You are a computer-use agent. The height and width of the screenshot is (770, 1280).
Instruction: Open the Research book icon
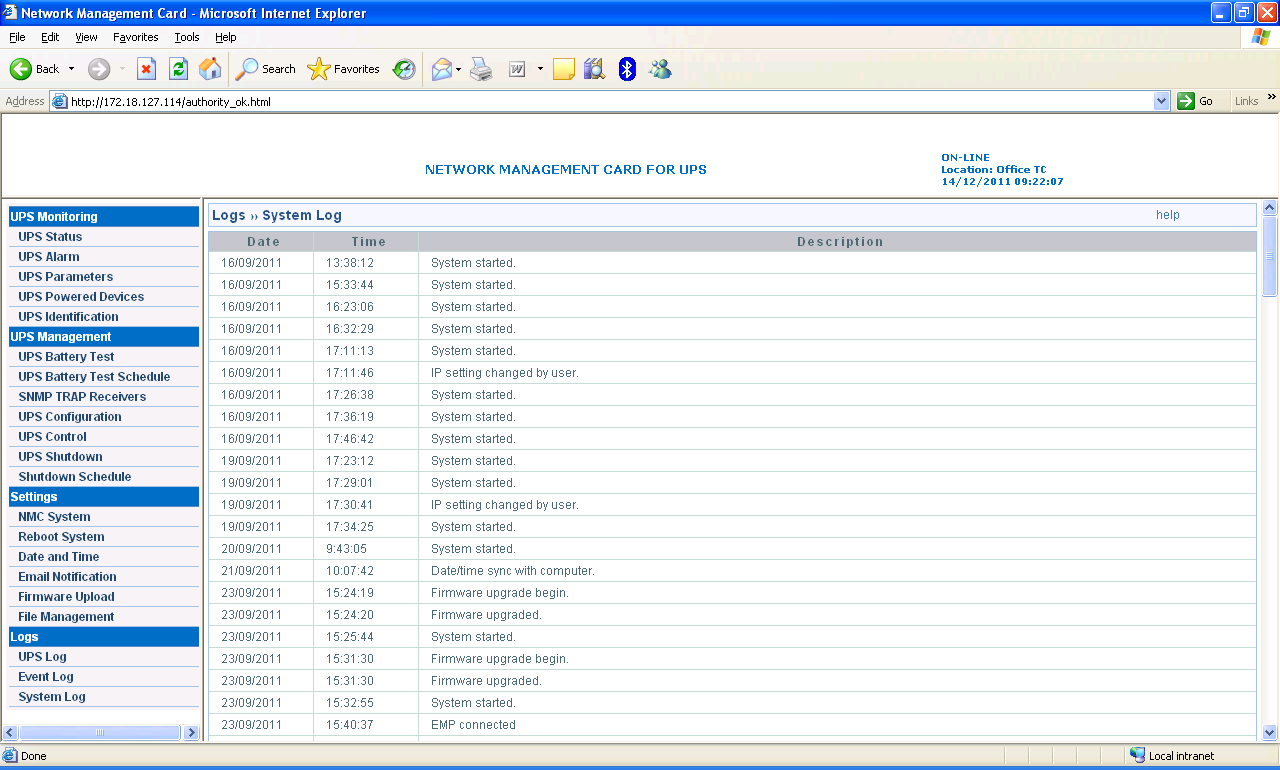[x=595, y=69]
